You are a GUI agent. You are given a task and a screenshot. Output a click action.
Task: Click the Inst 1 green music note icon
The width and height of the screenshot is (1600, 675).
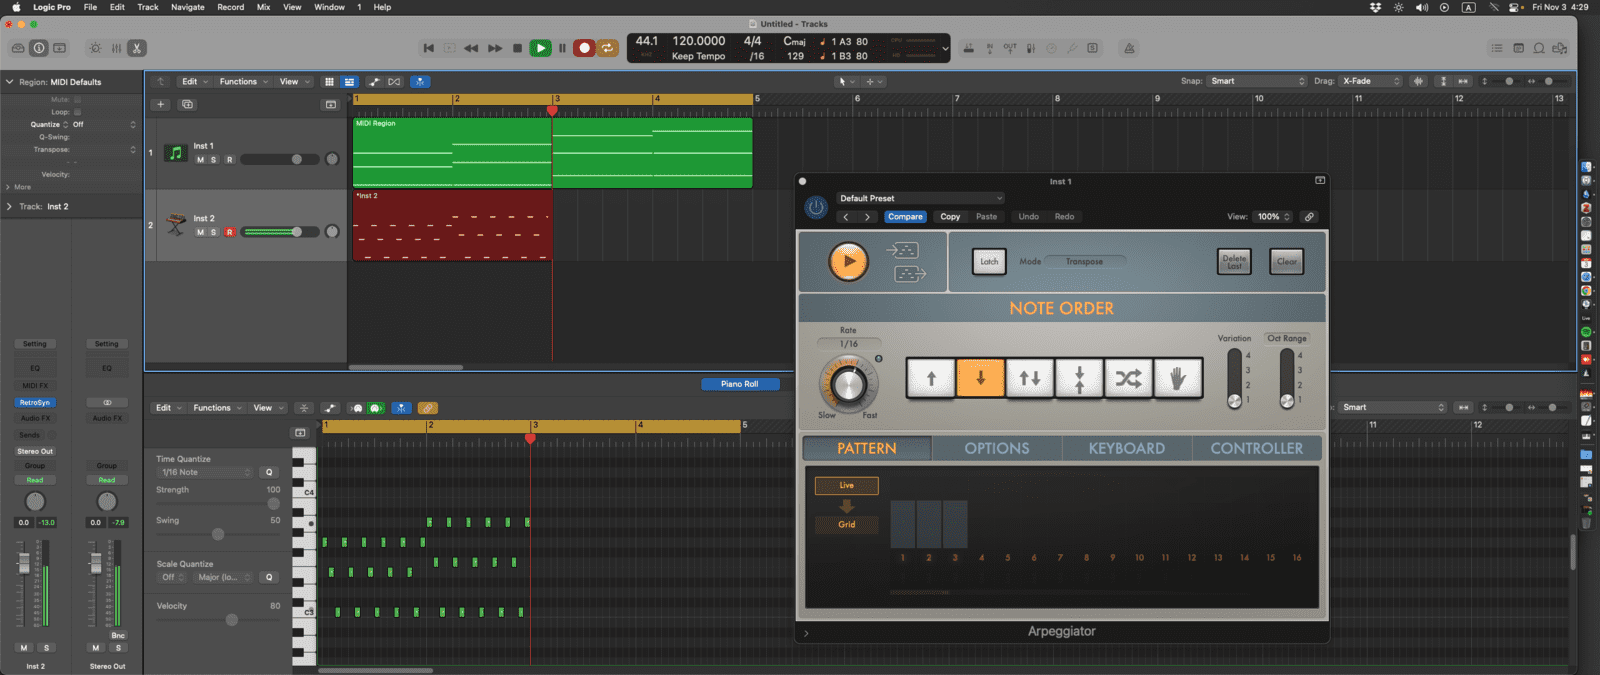176,153
